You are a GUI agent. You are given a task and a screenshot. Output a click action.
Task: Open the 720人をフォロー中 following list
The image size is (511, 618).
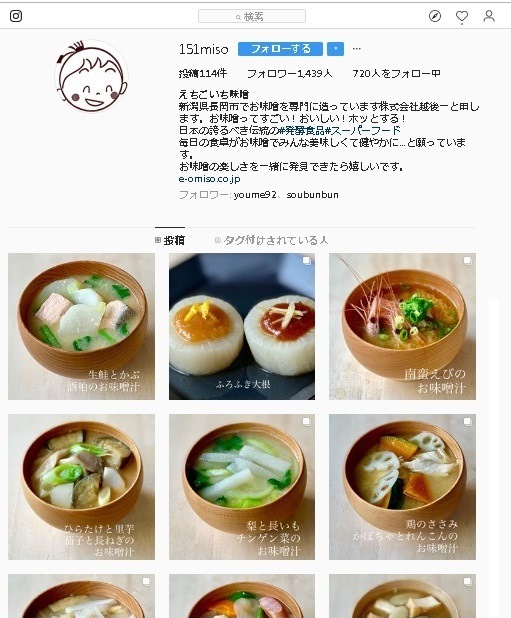(x=396, y=74)
